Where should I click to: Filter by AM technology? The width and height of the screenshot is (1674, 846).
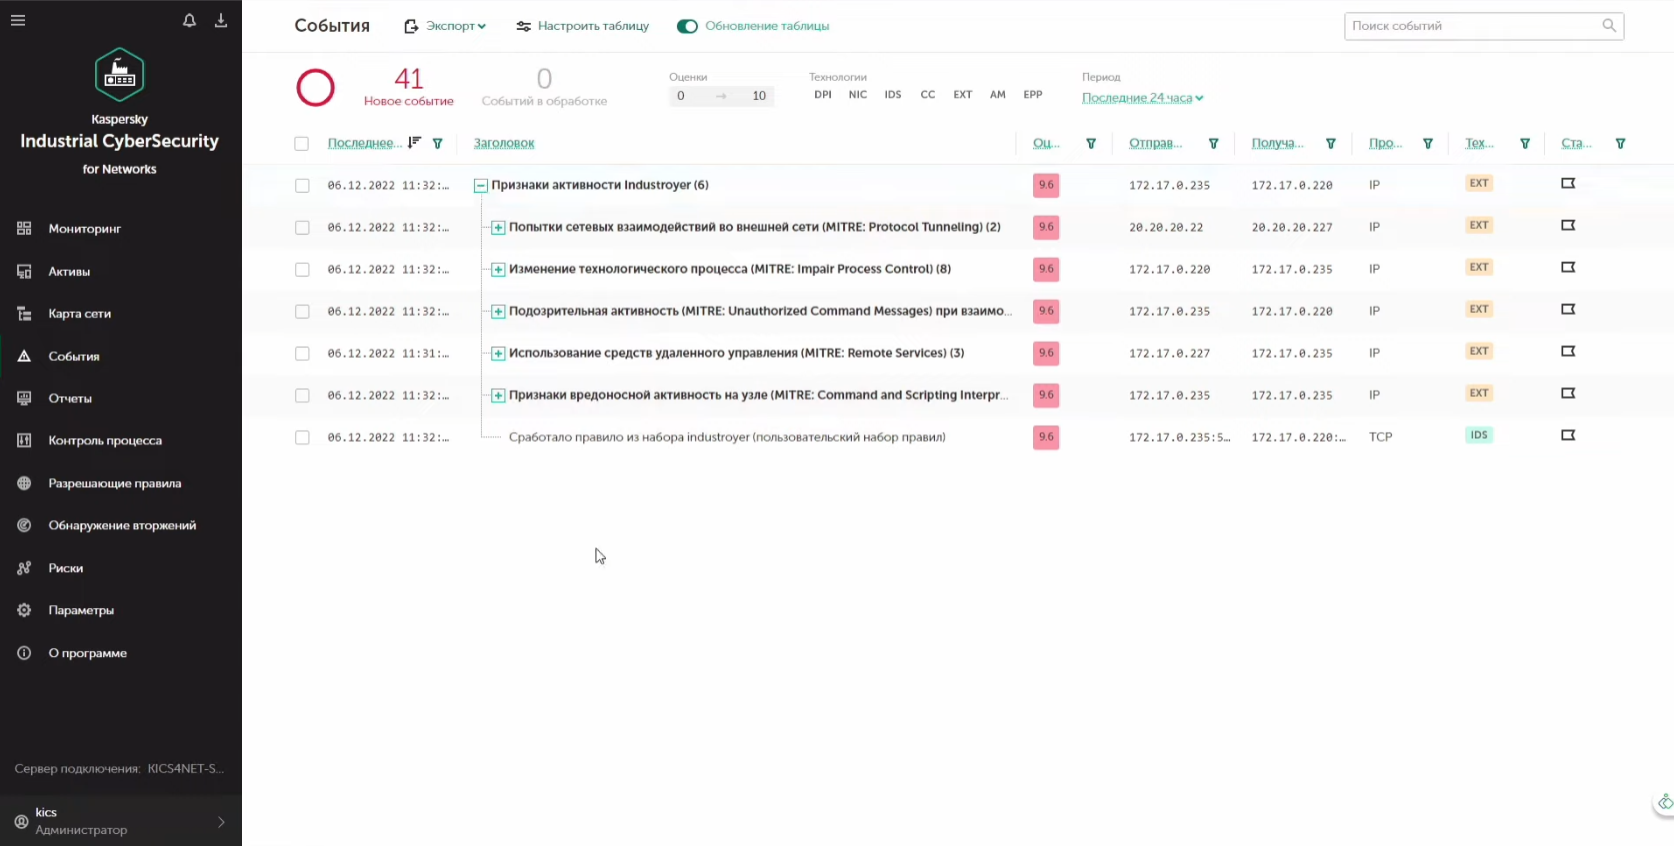click(x=998, y=95)
